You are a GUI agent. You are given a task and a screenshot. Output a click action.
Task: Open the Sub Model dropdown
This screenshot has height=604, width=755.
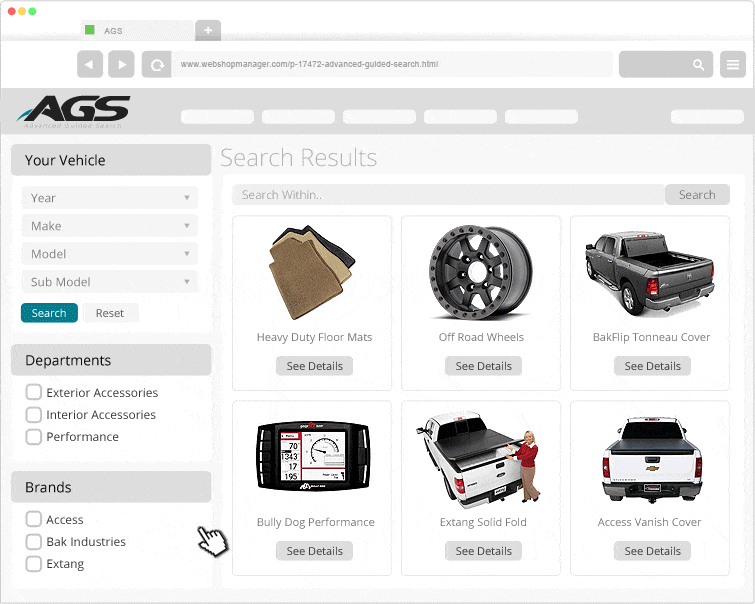tap(109, 282)
